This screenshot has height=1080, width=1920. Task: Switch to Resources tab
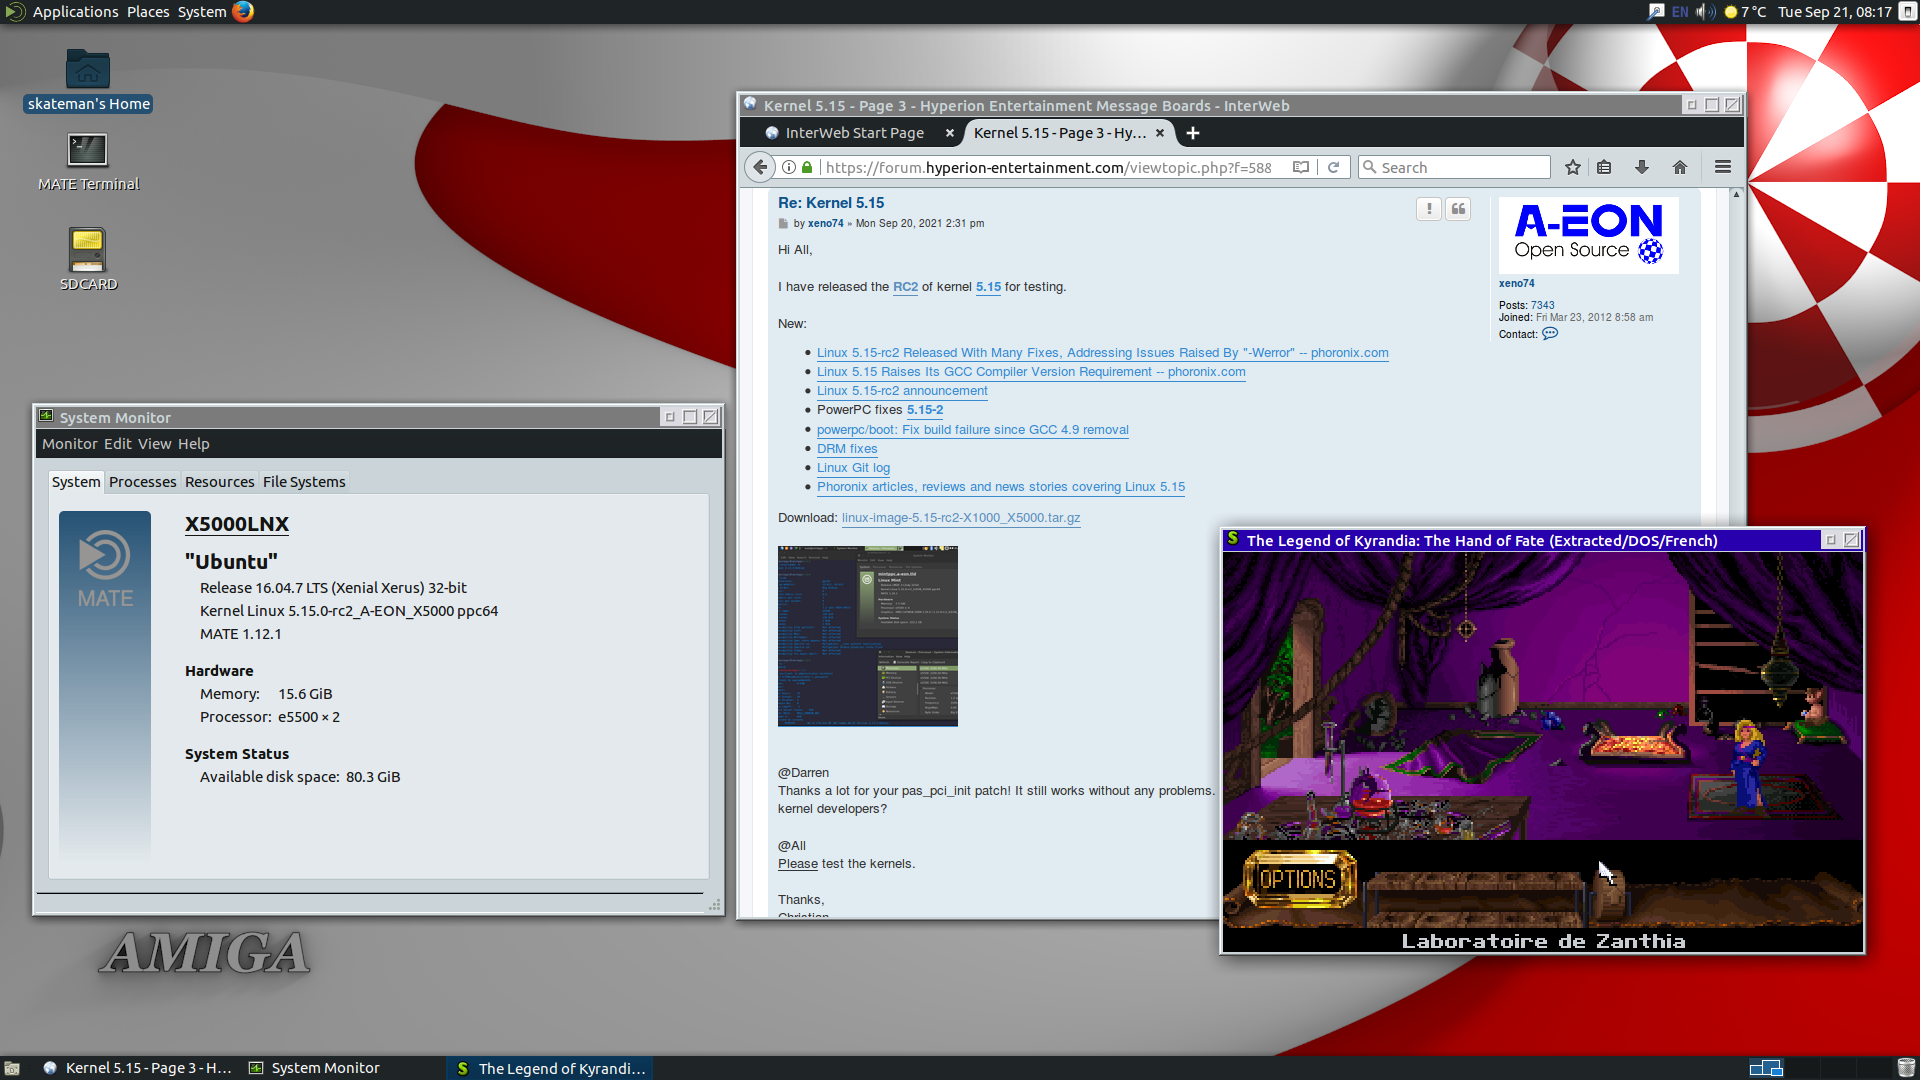click(x=220, y=482)
